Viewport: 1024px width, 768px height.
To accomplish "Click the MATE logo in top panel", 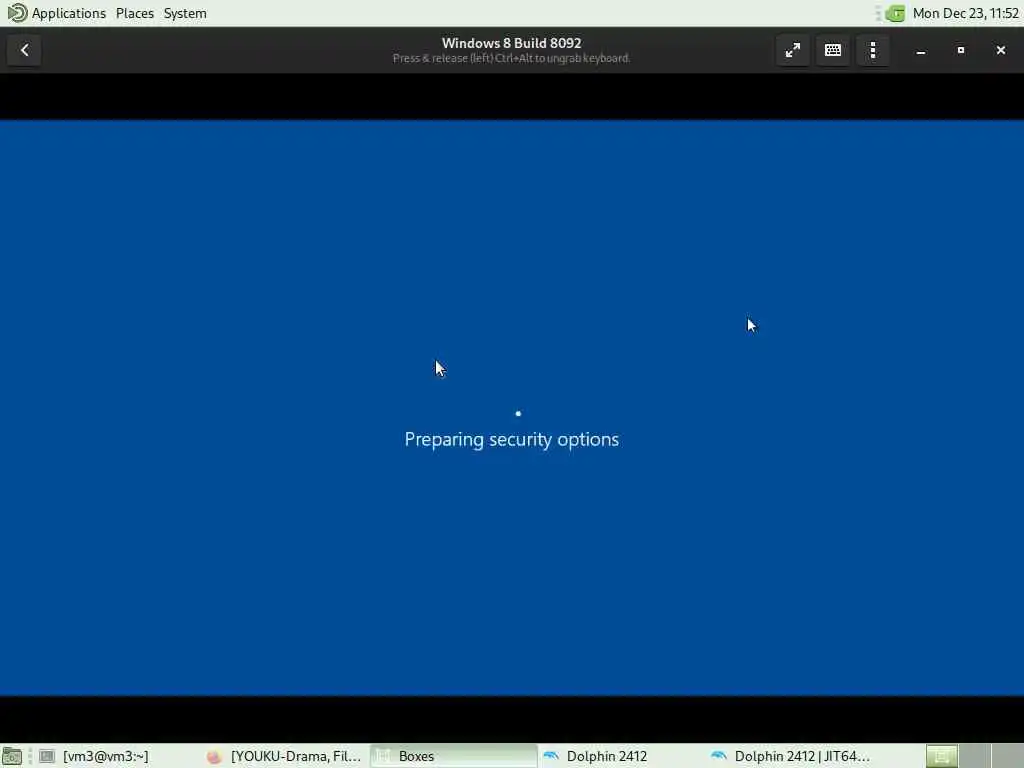I will pyautogui.click(x=16, y=13).
